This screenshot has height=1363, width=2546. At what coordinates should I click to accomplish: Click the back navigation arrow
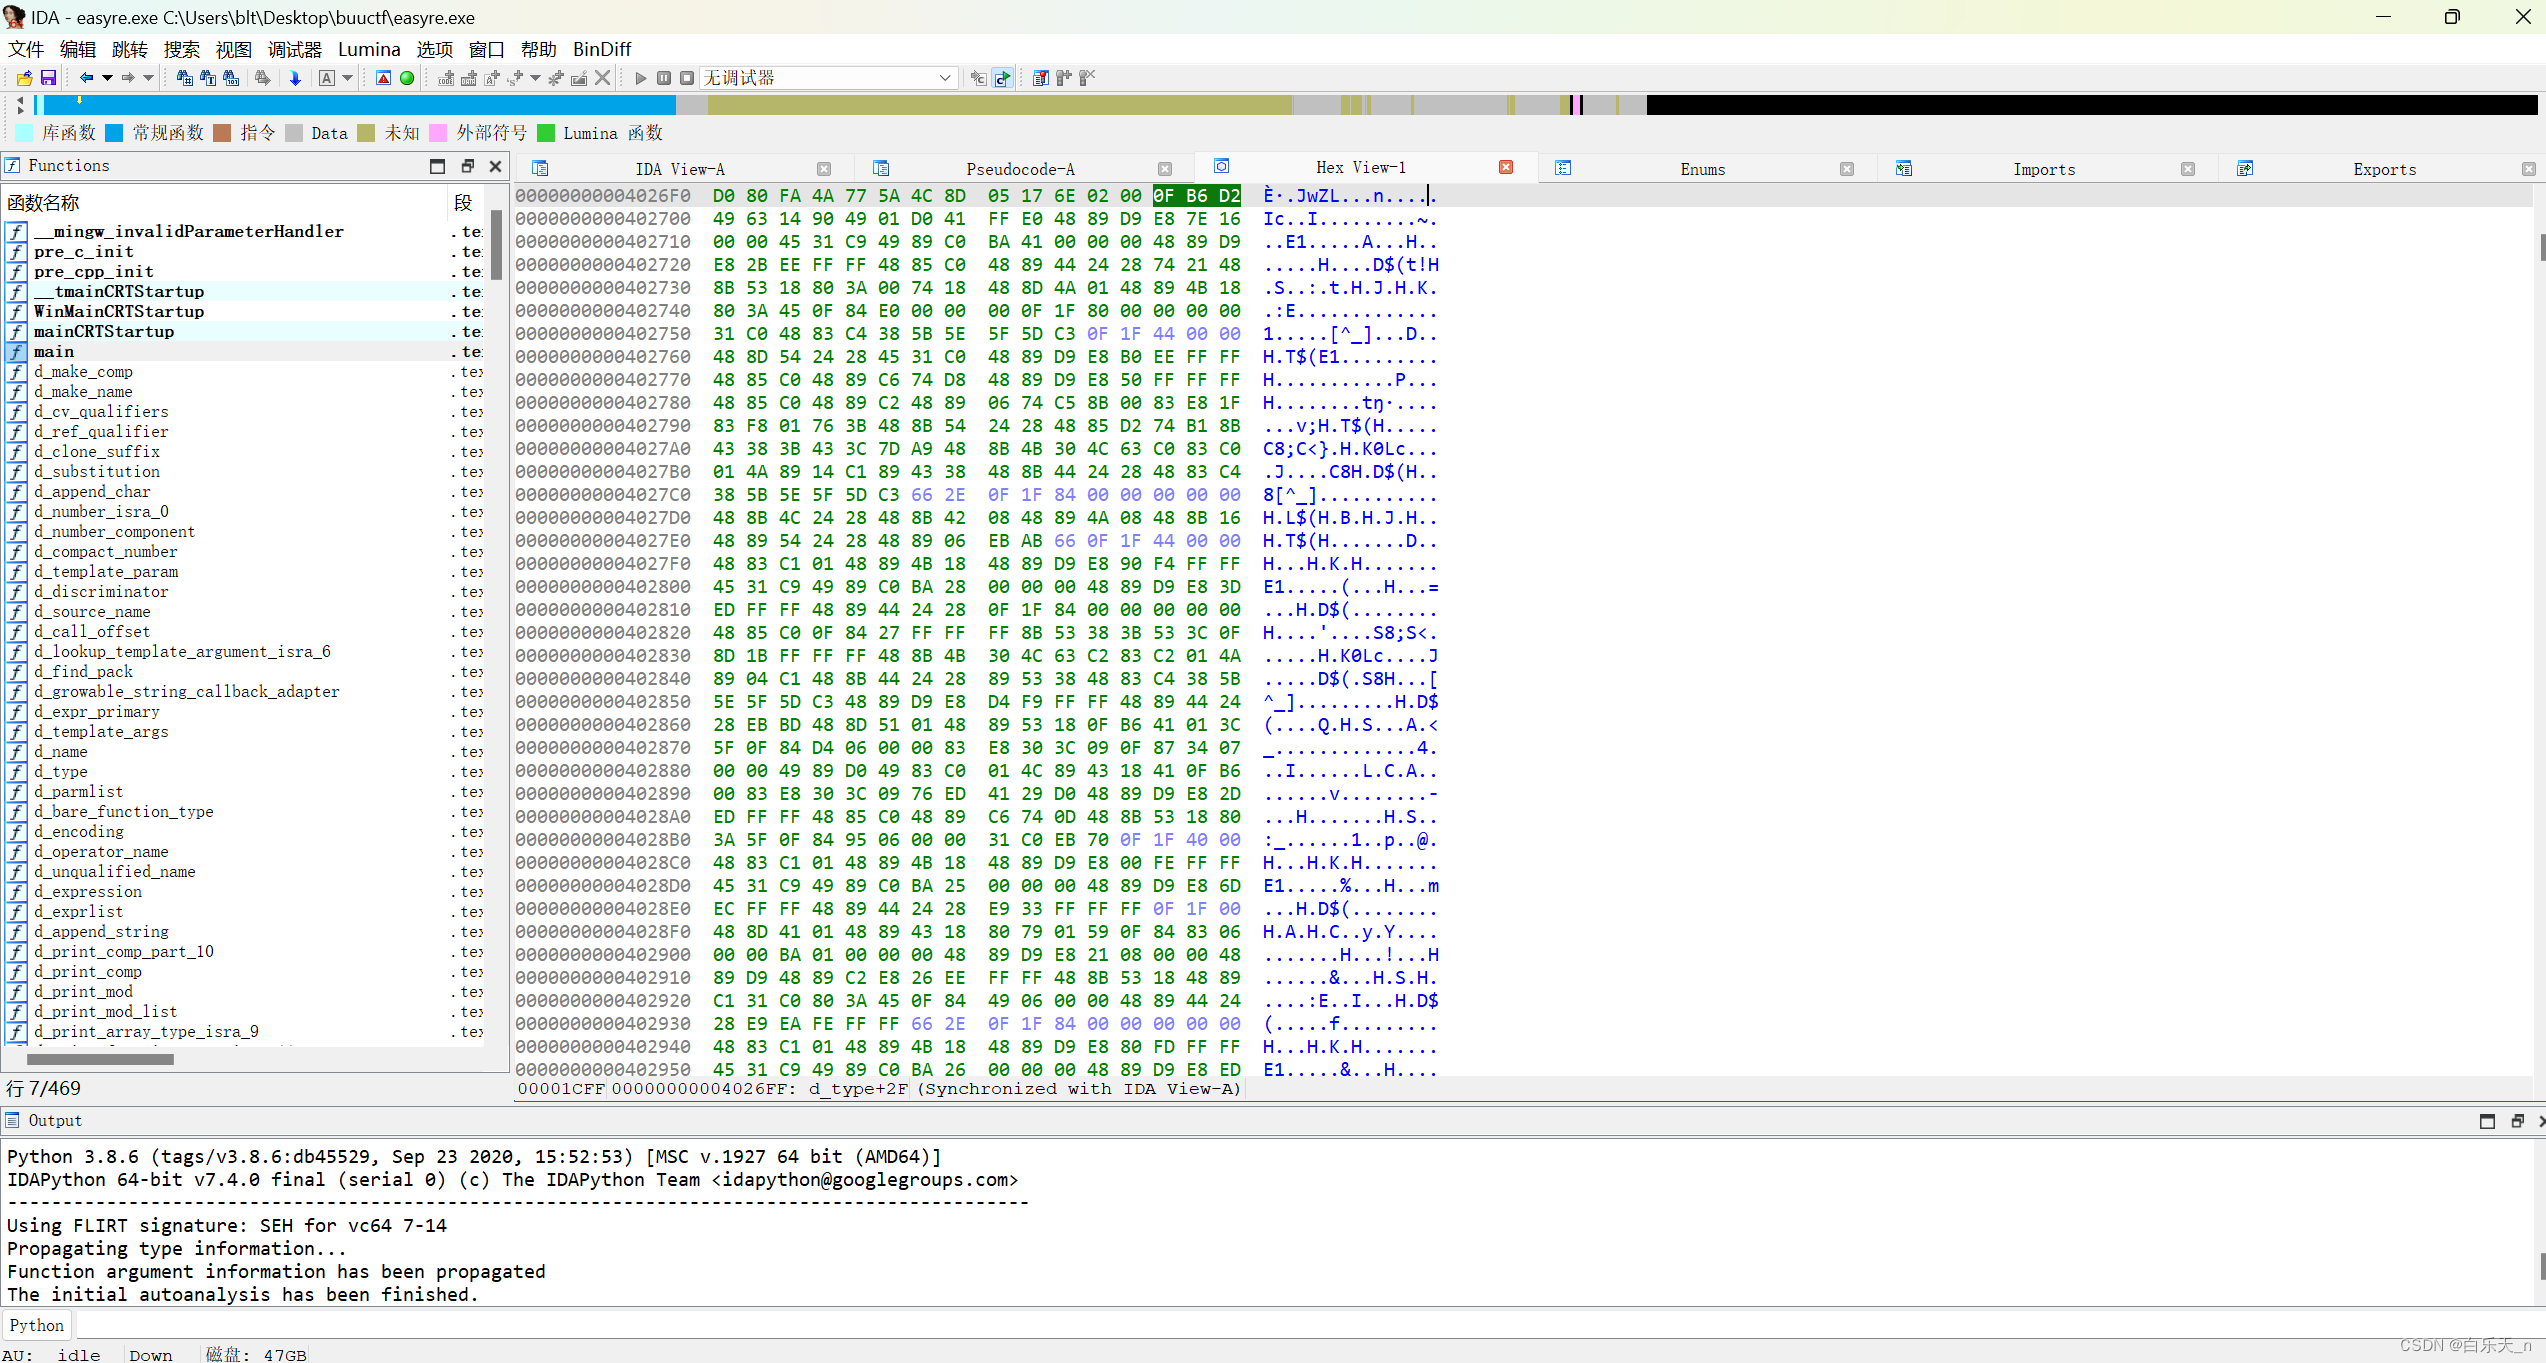(x=86, y=78)
